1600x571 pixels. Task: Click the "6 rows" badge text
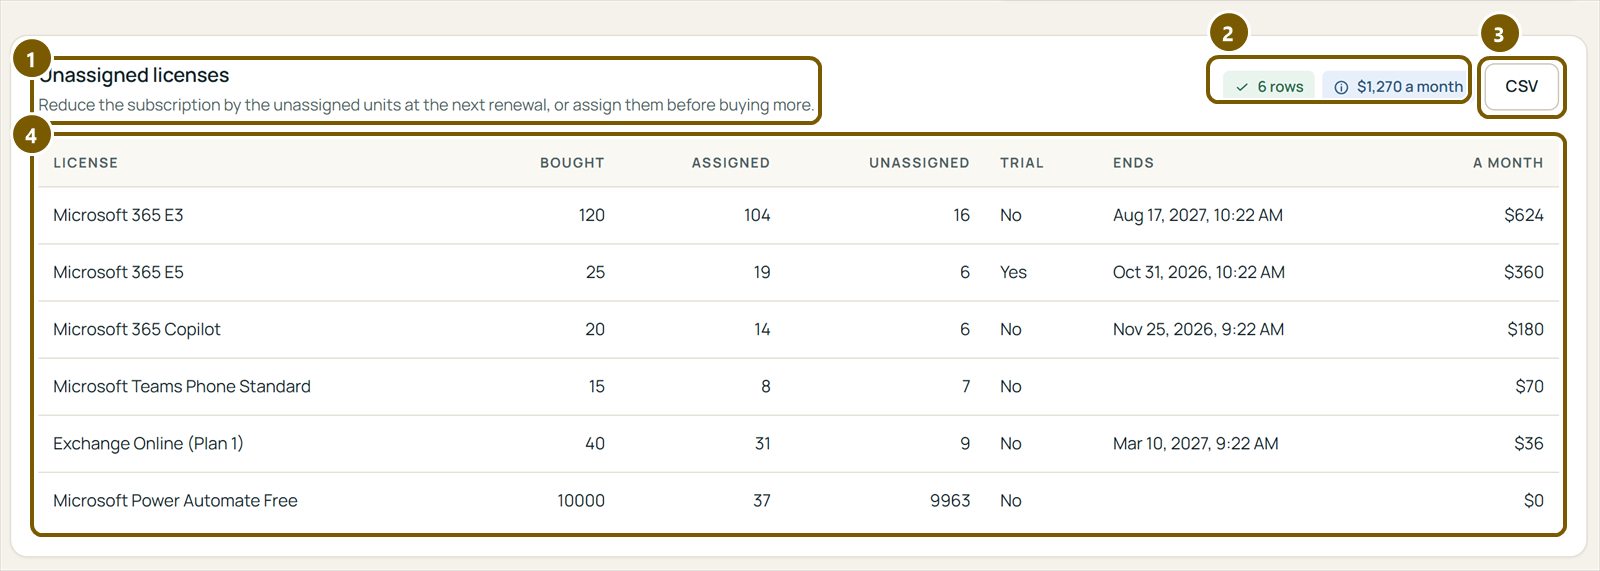1280,87
